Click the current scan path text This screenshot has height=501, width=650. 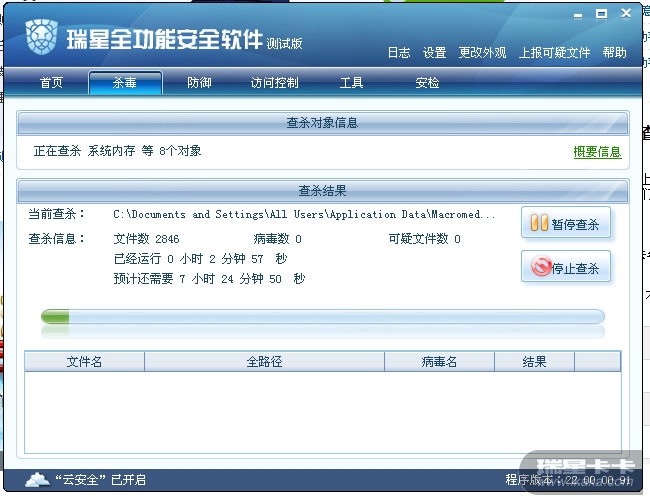pos(304,214)
